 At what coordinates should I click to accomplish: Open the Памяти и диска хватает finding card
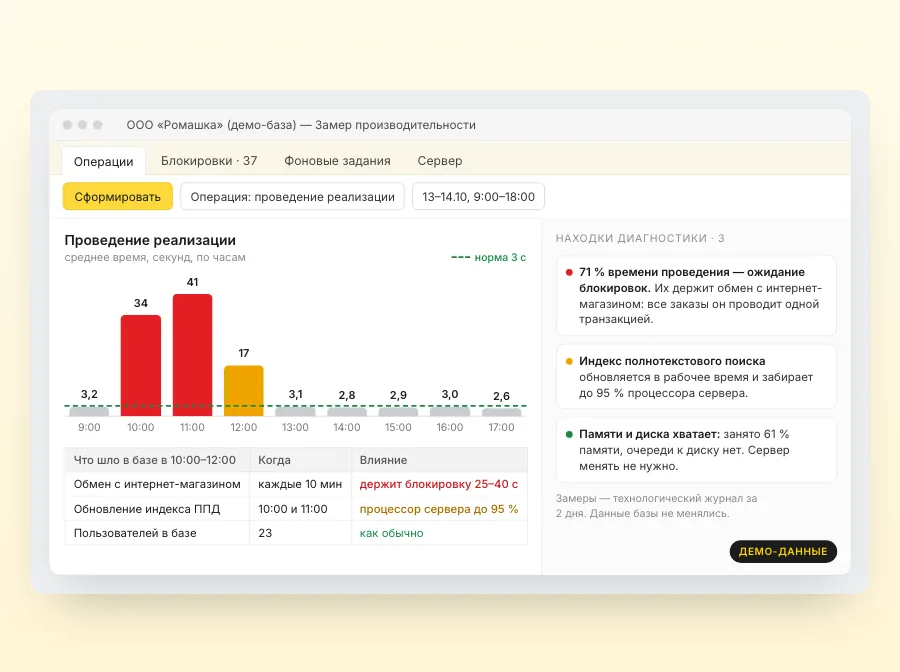(x=696, y=450)
